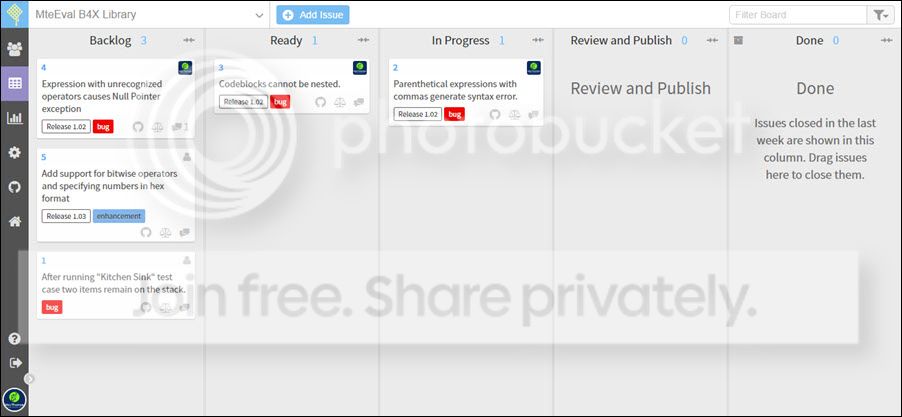The image size is (902, 417).
Task: Click assignee avatar on Parenthetical expressions card
Action: click(x=534, y=68)
